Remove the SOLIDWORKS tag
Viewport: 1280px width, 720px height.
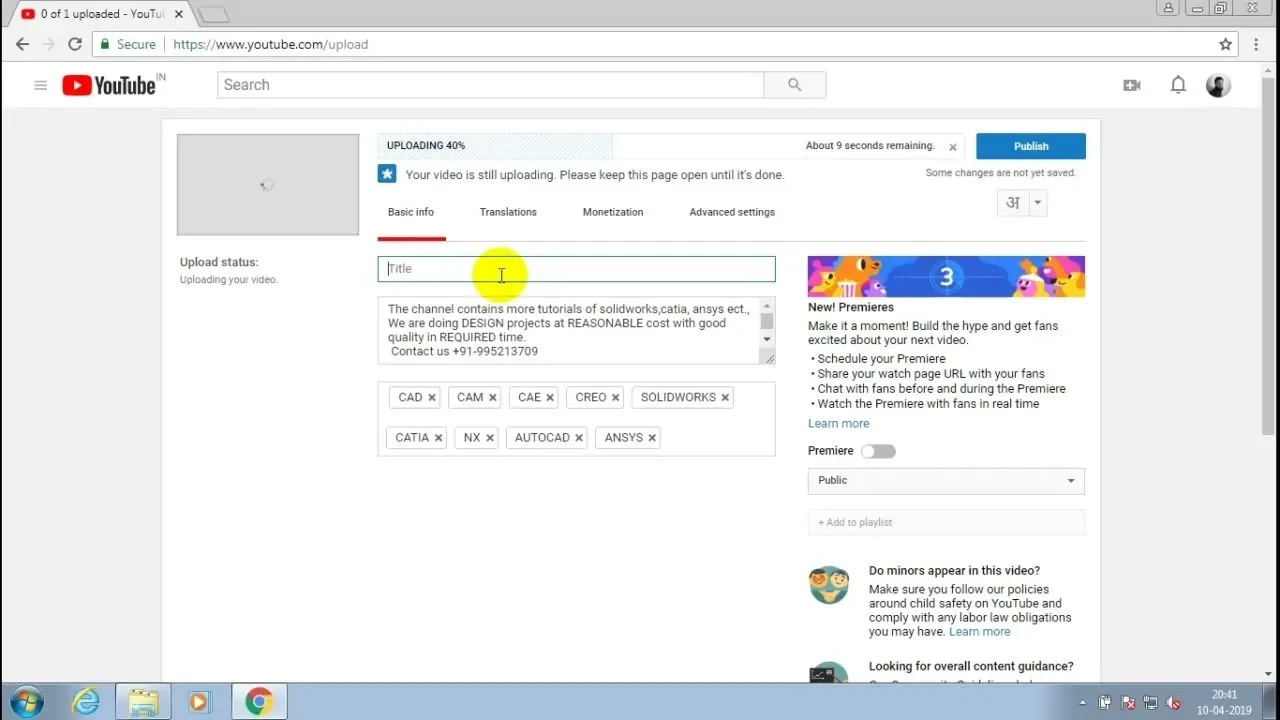[x=725, y=397]
